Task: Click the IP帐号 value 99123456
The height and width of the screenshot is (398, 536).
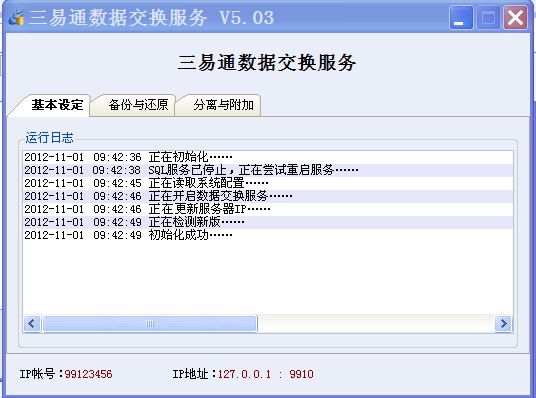Action: (88, 374)
